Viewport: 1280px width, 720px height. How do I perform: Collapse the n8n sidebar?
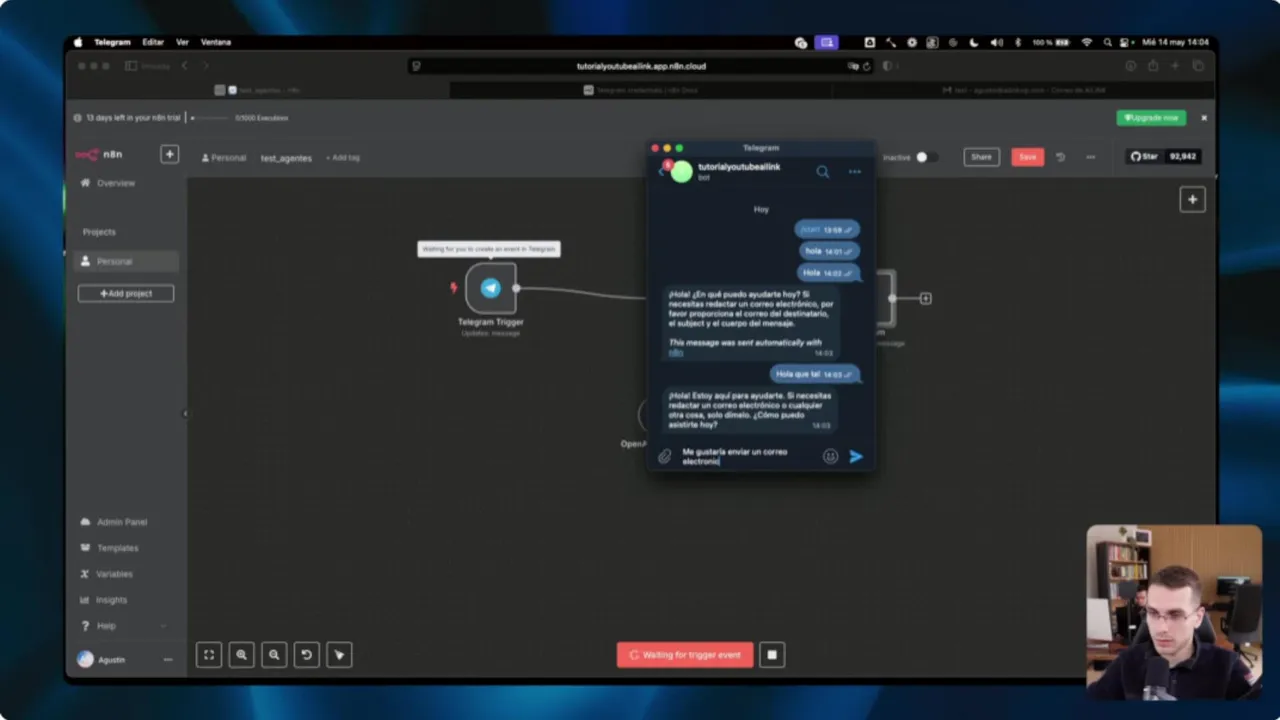point(185,413)
